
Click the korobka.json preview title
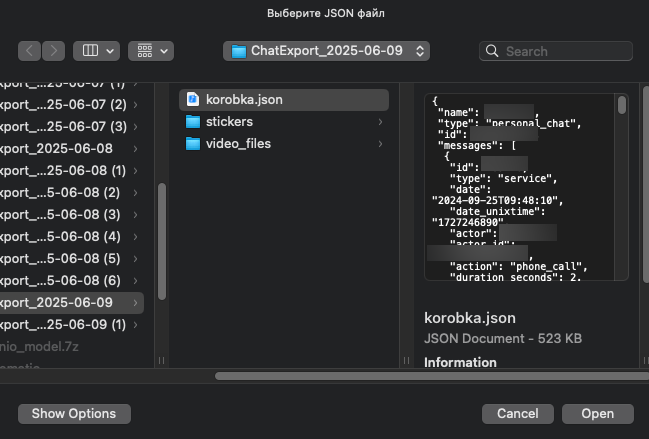[470, 318]
